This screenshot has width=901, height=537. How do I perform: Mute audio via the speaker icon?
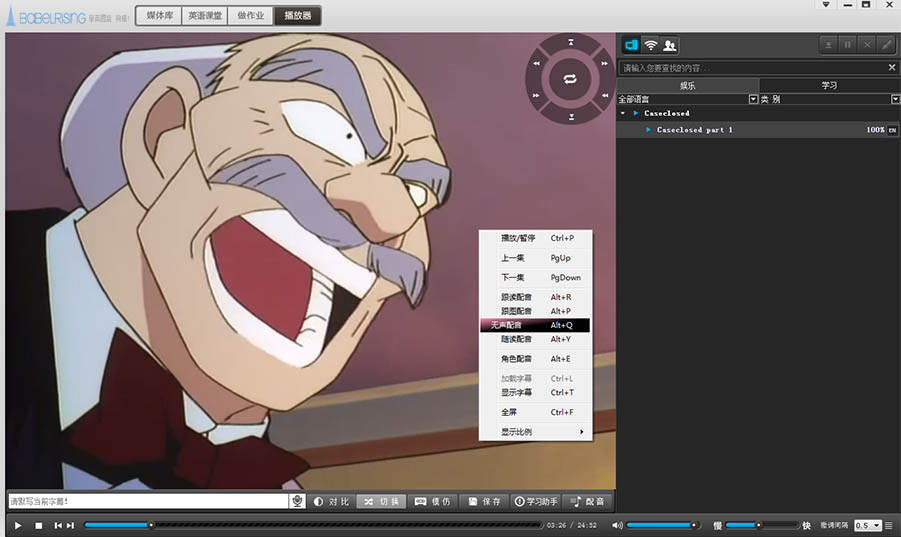pyautogui.click(x=617, y=525)
